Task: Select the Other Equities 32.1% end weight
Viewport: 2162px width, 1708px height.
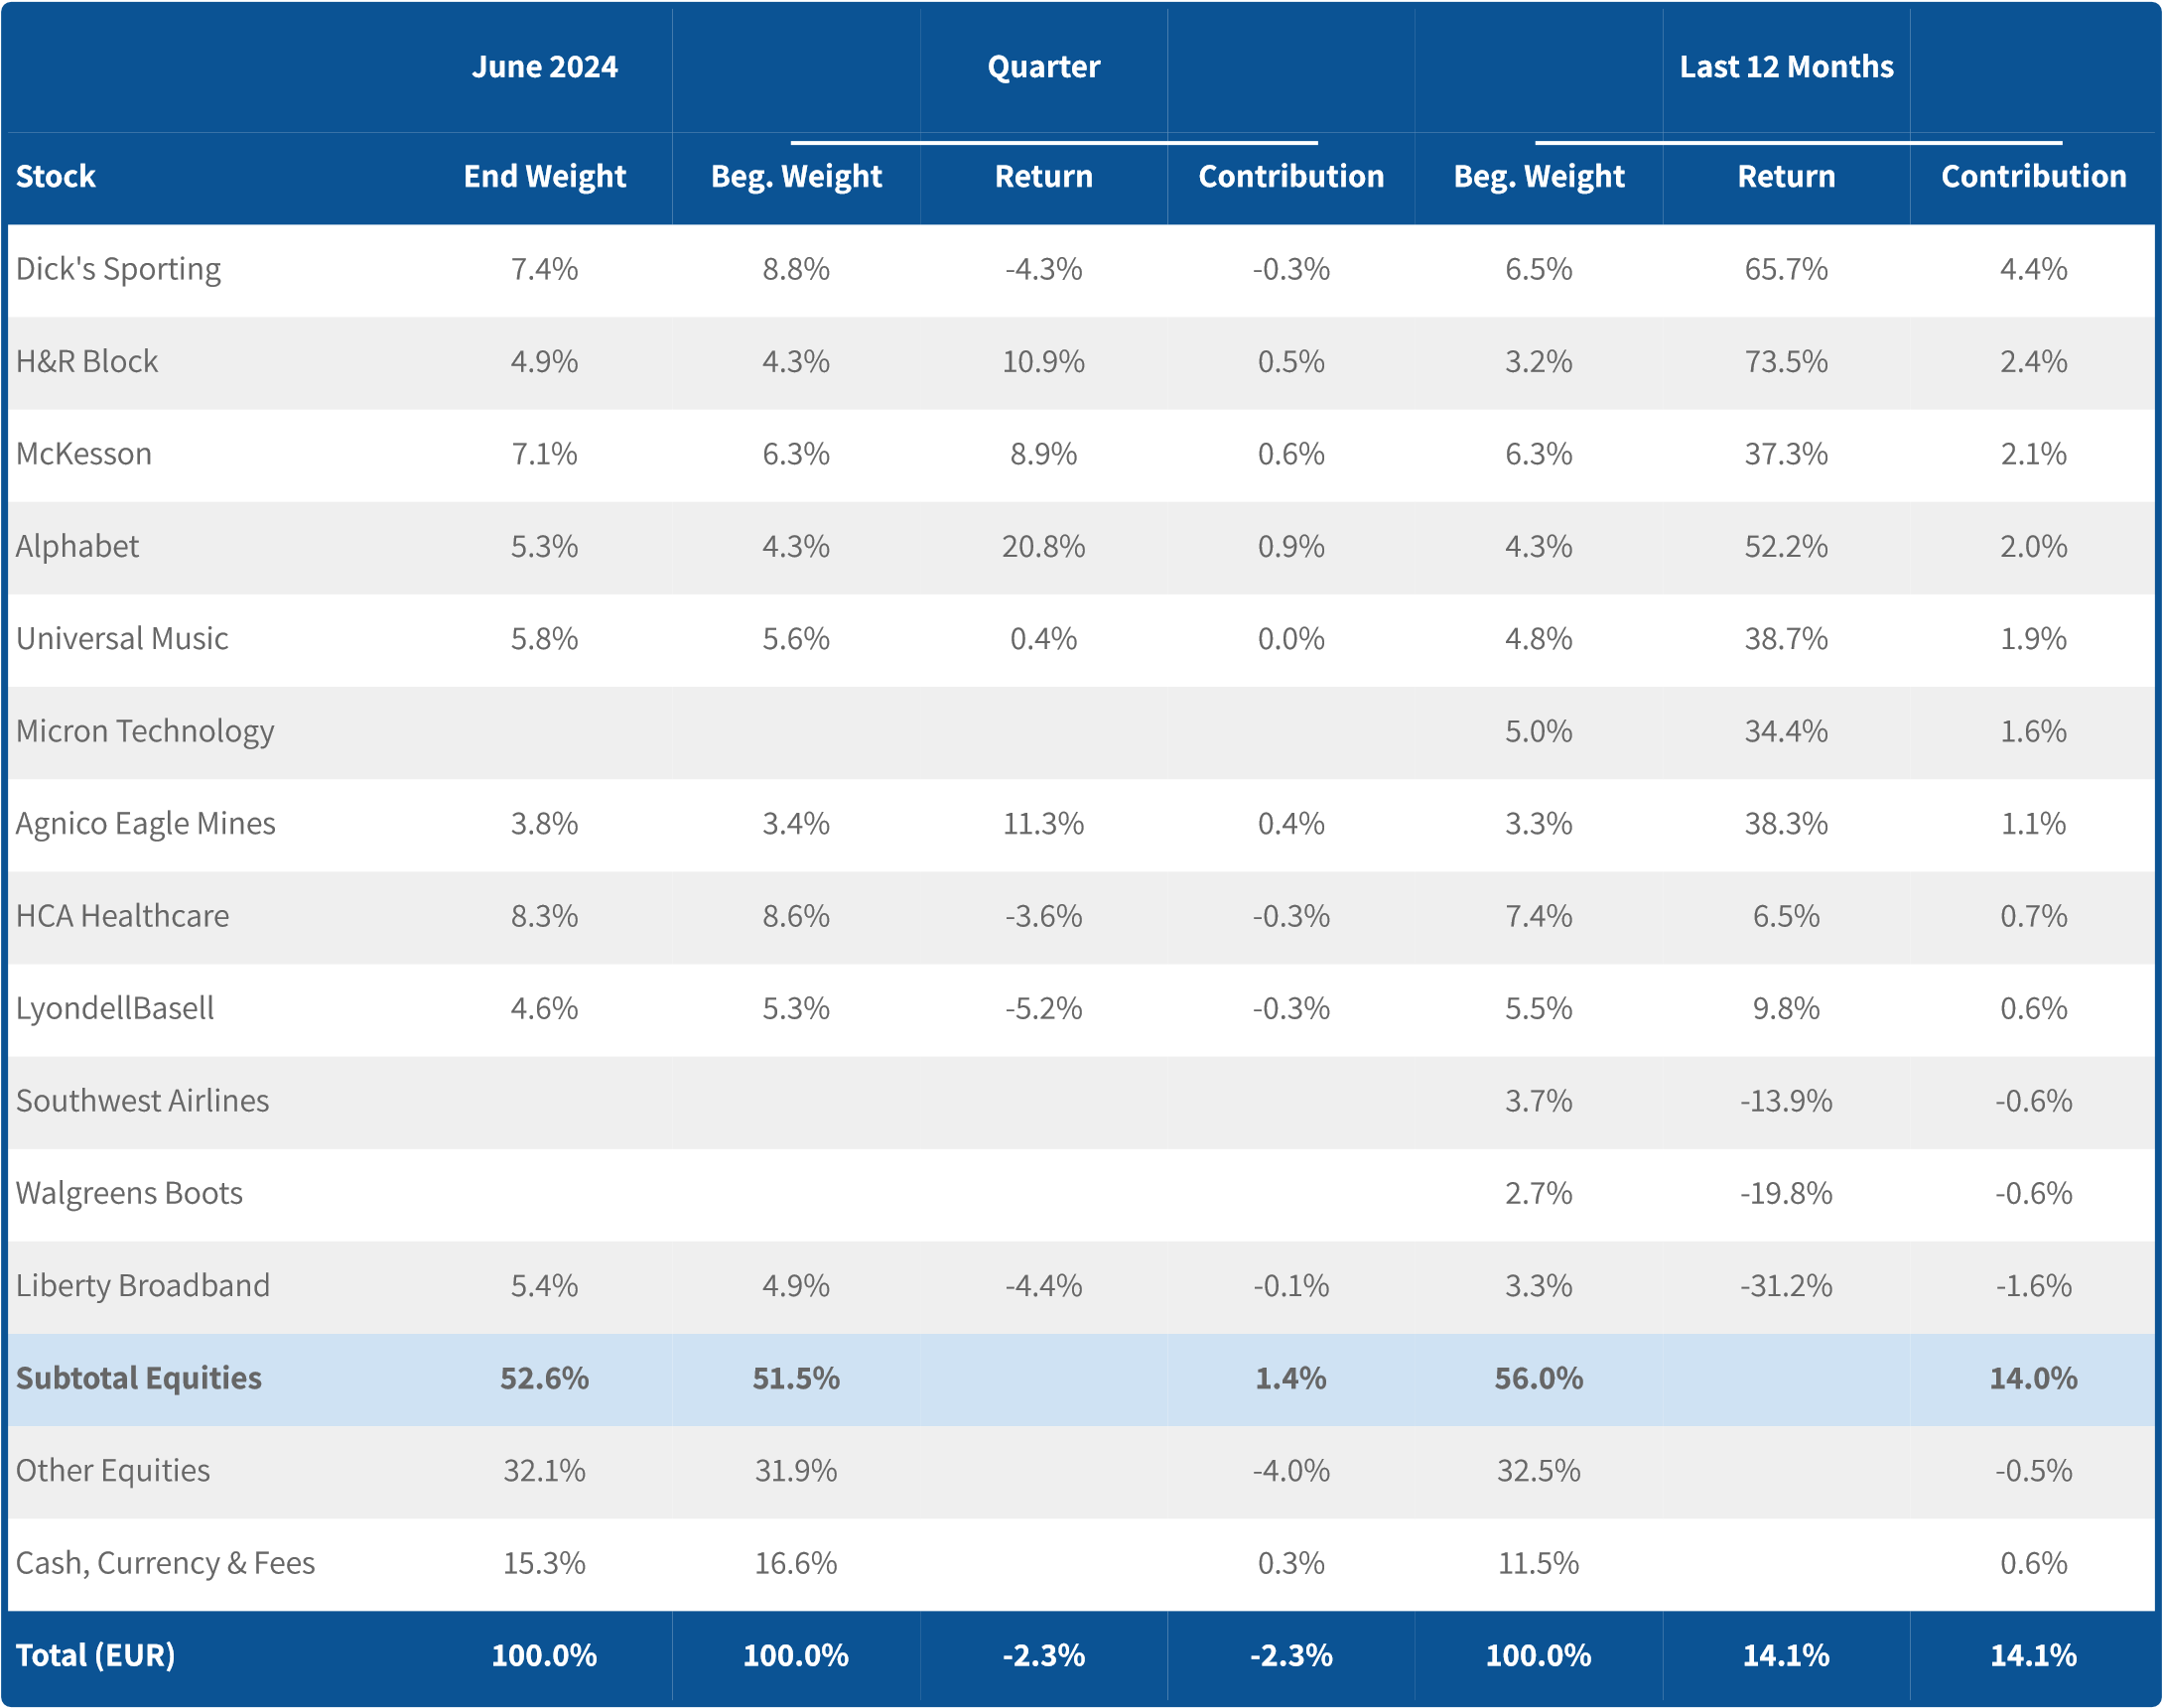Action: (544, 1471)
